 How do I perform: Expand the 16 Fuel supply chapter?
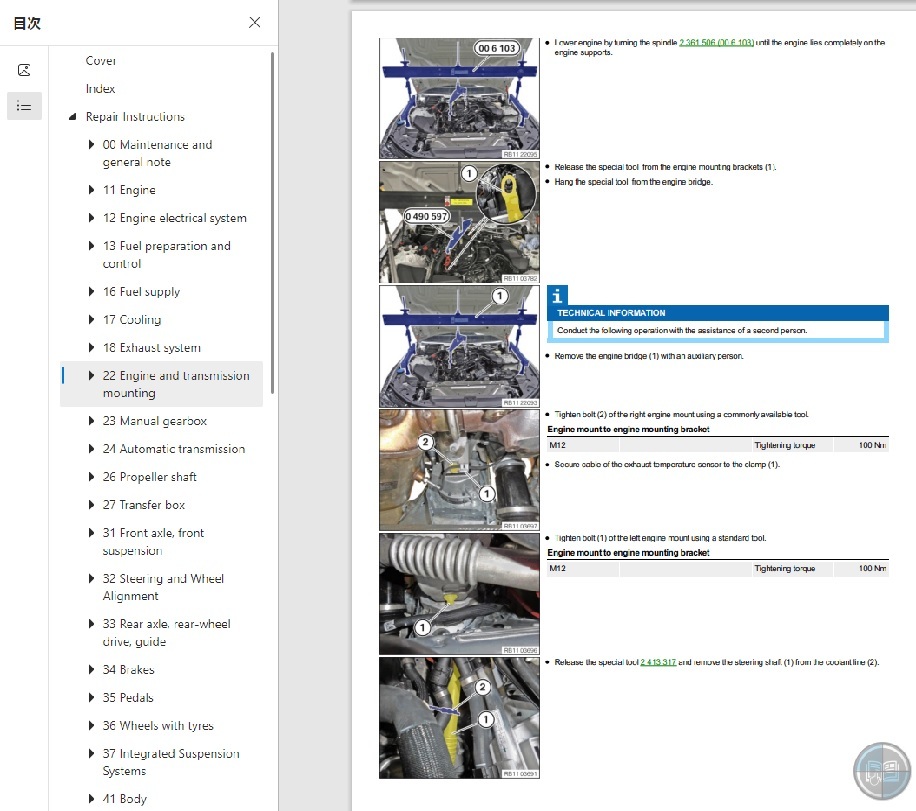coord(92,291)
